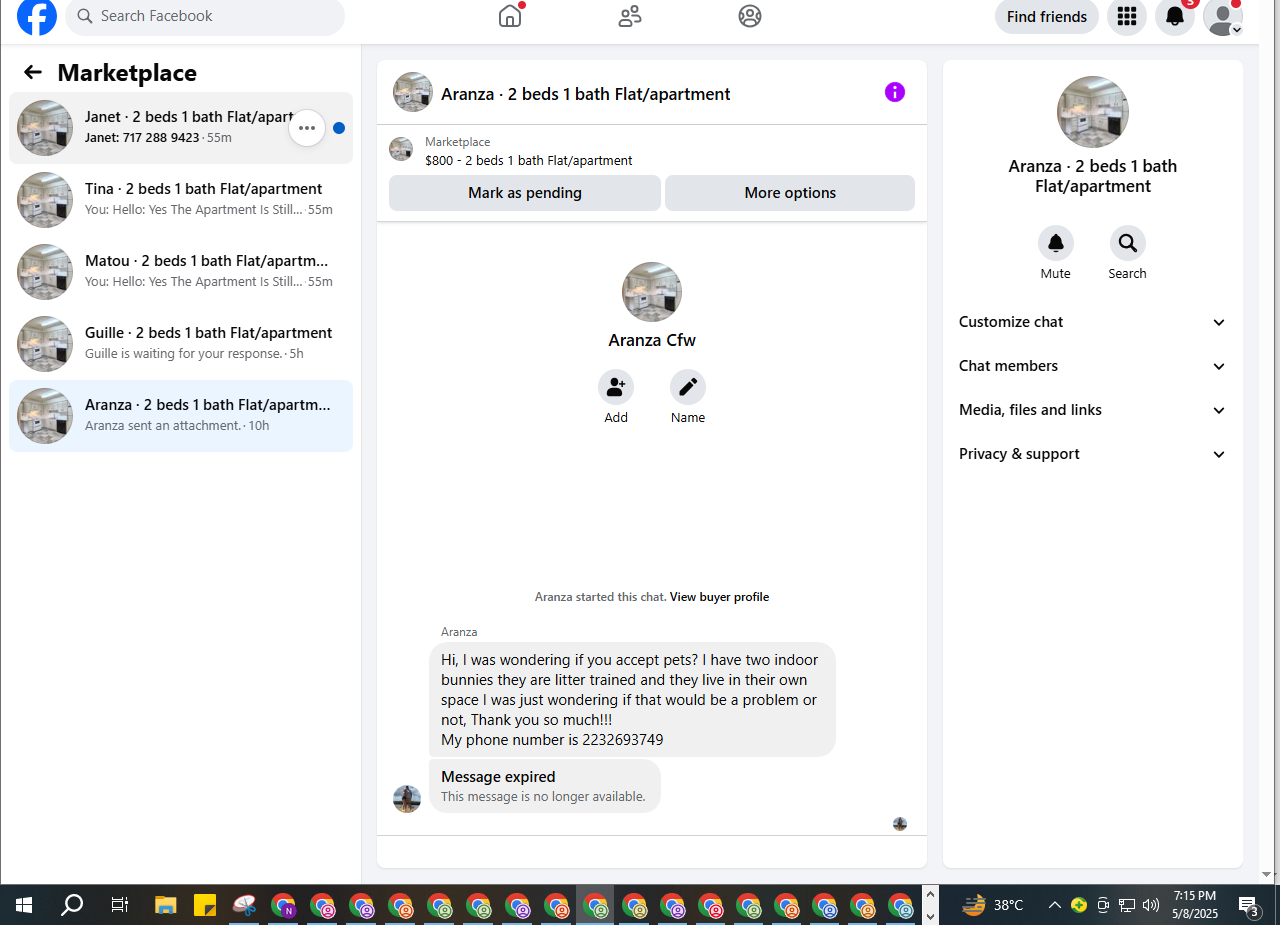Add people to chat with Add icon
This screenshot has height=925, width=1280.
tap(616, 387)
